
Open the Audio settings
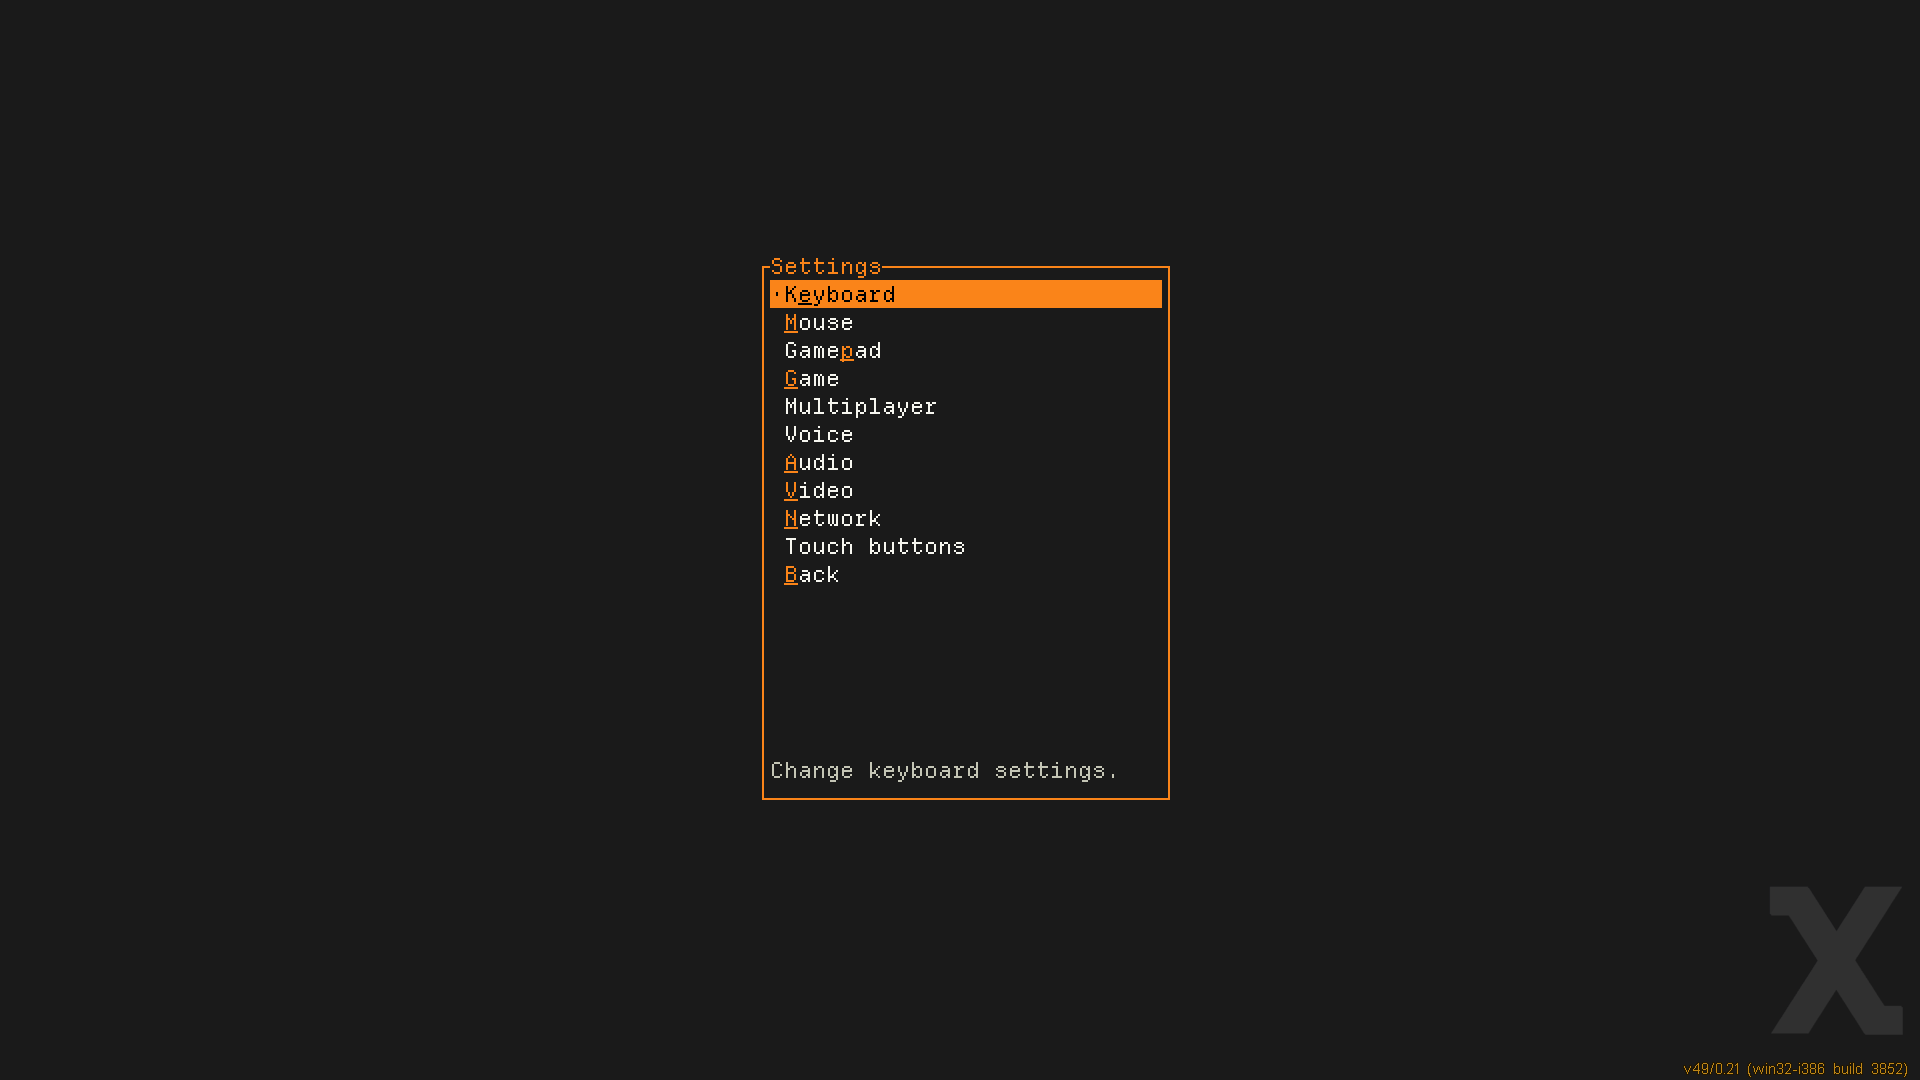point(819,463)
